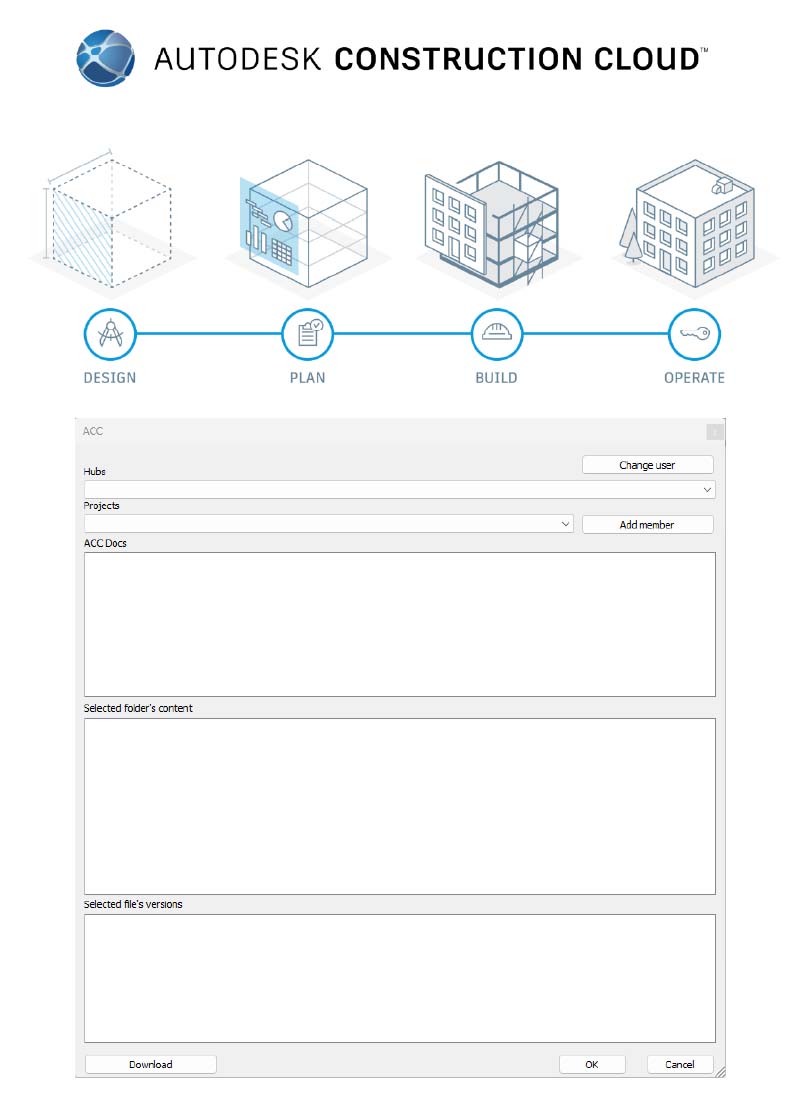Click the Autodesk Construction Cloud globe logo
The width and height of the screenshot is (800, 1100).
[107, 57]
